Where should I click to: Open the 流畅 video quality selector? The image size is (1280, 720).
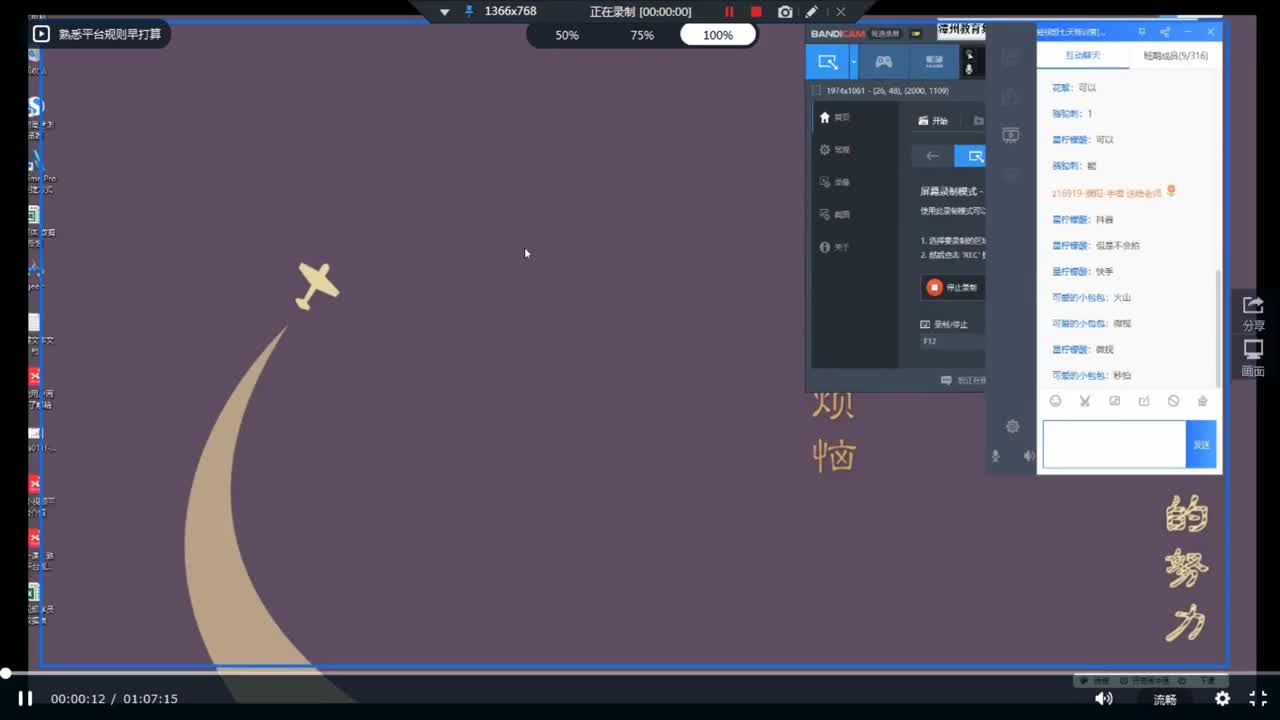click(x=1165, y=699)
